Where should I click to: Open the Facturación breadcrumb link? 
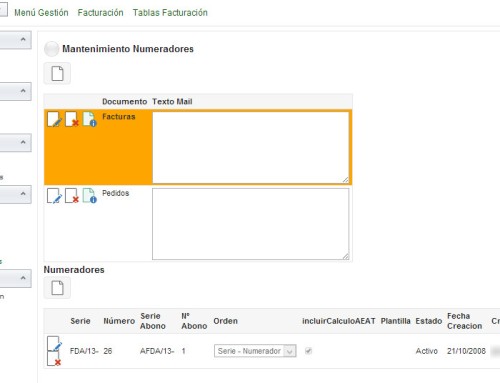(x=100, y=13)
